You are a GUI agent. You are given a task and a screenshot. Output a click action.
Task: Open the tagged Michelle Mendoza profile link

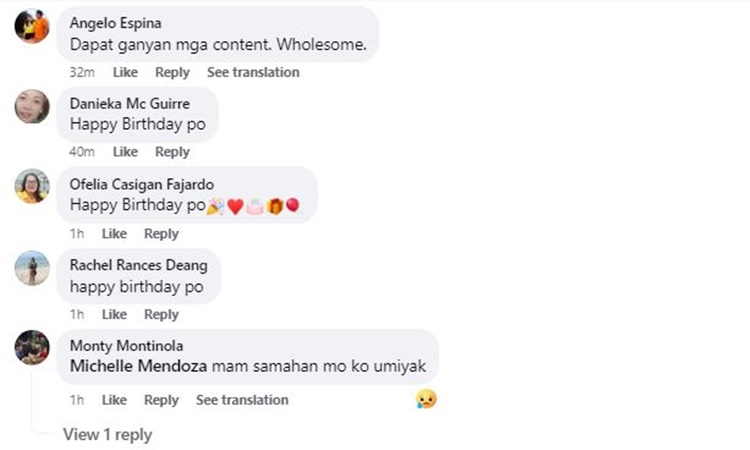[138, 366]
